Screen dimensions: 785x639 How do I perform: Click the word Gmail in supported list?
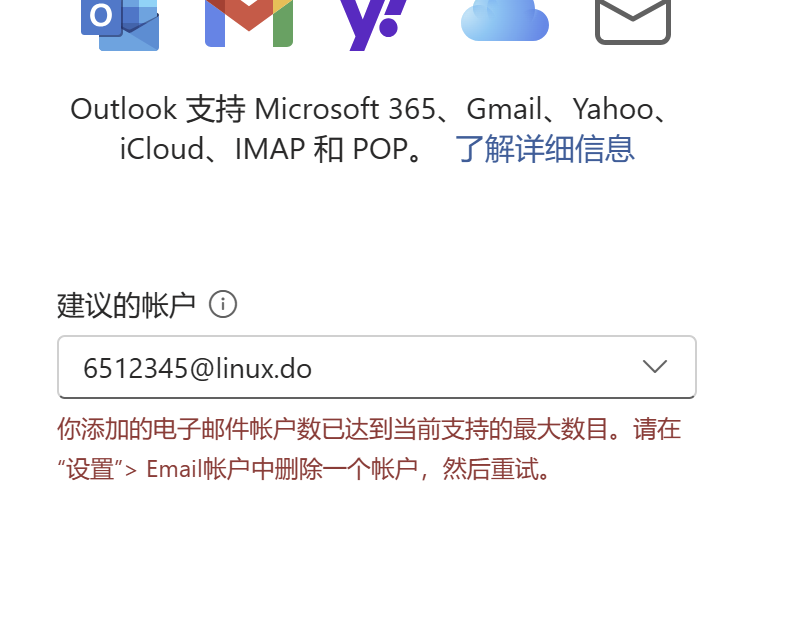coord(505,109)
